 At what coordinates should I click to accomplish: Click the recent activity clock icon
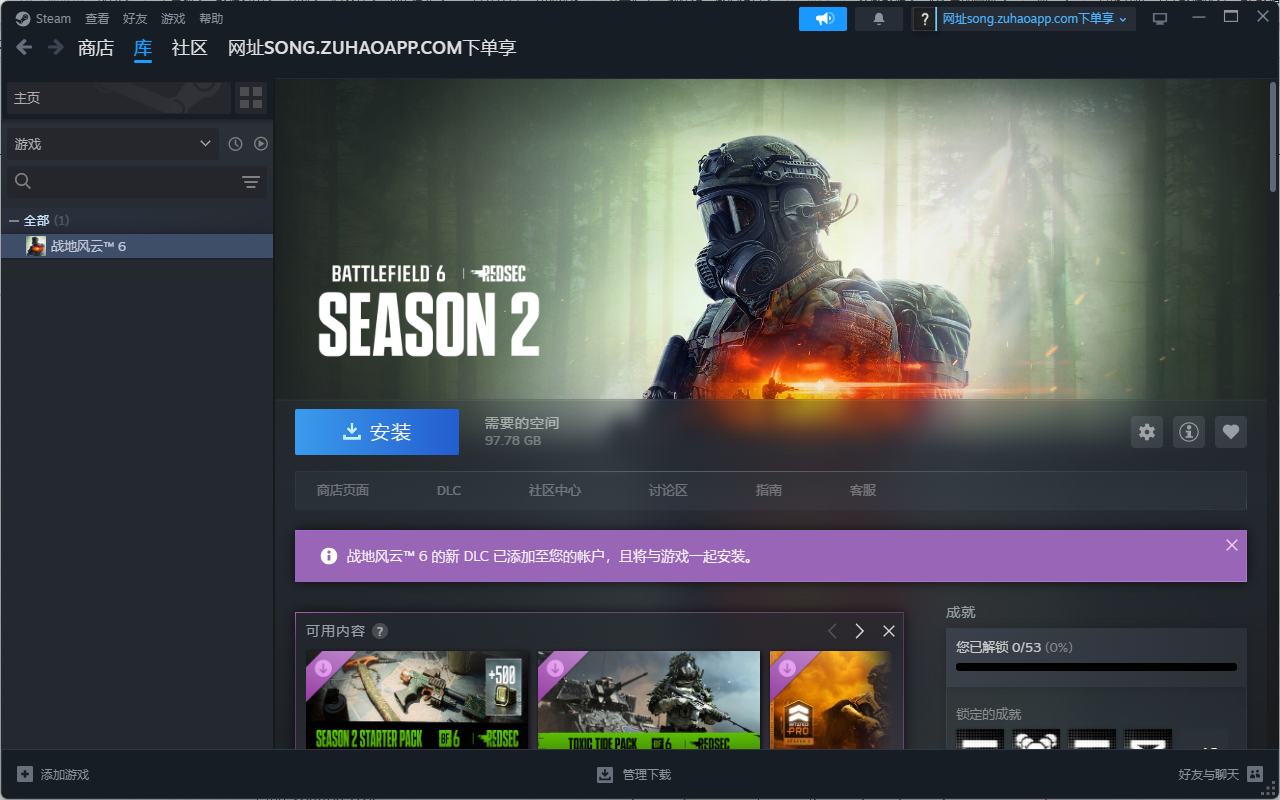click(235, 144)
